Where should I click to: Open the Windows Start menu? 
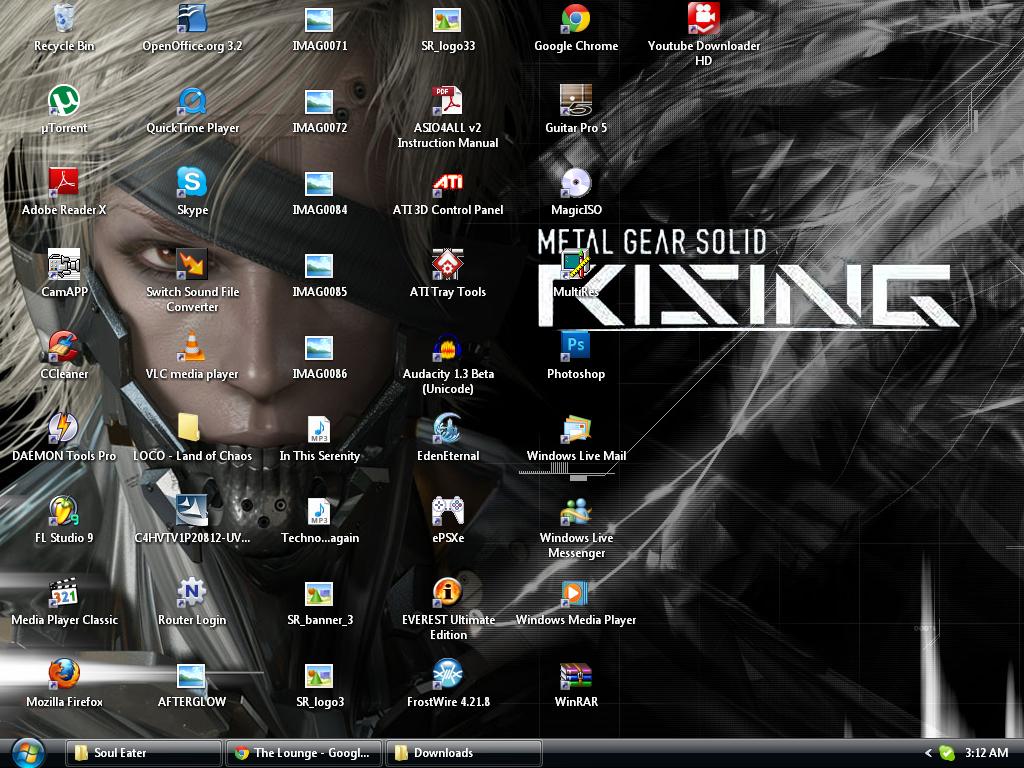pyautogui.click(x=27, y=753)
